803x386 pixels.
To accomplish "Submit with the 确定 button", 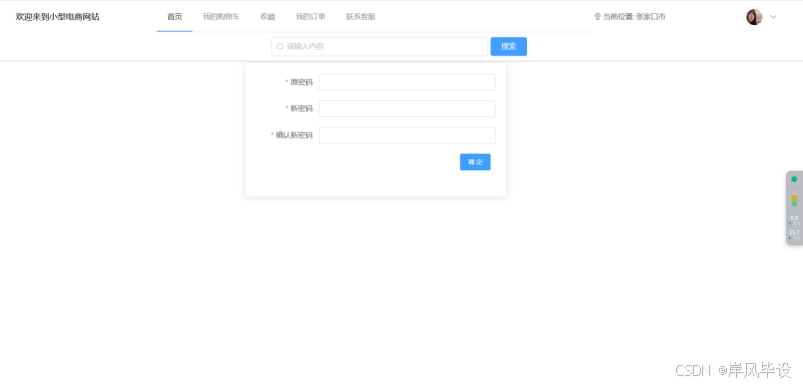I will (475, 162).
